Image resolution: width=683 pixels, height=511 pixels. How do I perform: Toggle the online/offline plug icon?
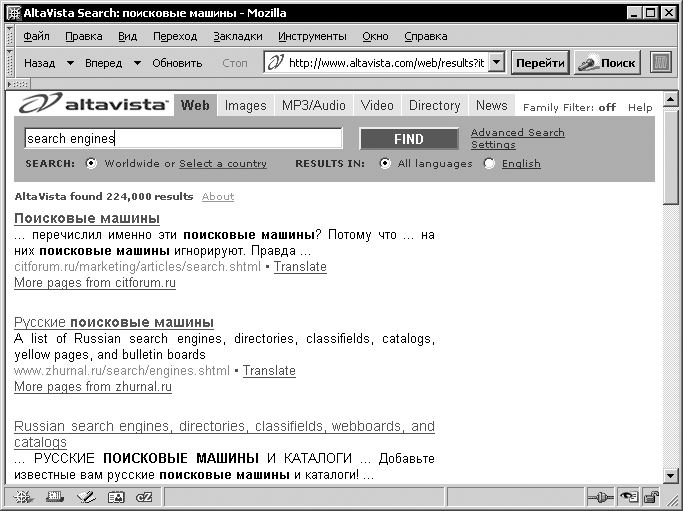[x=600, y=497]
